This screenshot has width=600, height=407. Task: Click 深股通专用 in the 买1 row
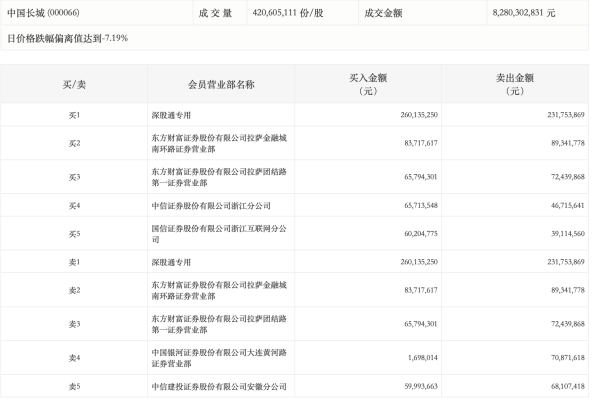pyautogui.click(x=171, y=115)
